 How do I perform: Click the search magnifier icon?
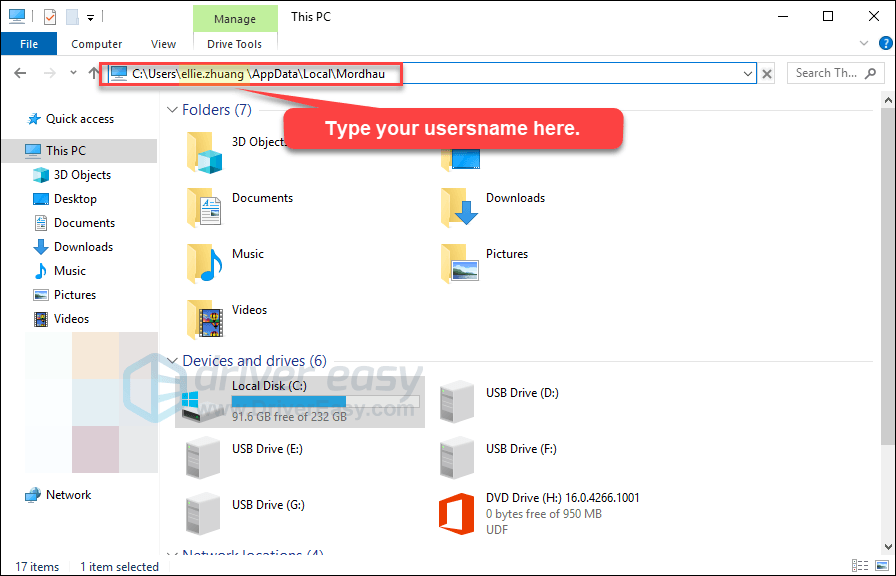[870, 73]
